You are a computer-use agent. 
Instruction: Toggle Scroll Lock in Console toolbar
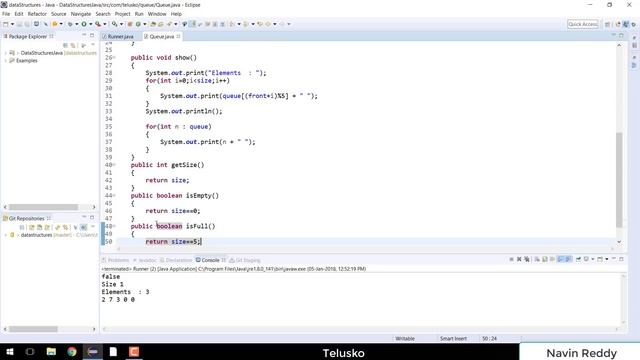pyautogui.click(x=545, y=259)
